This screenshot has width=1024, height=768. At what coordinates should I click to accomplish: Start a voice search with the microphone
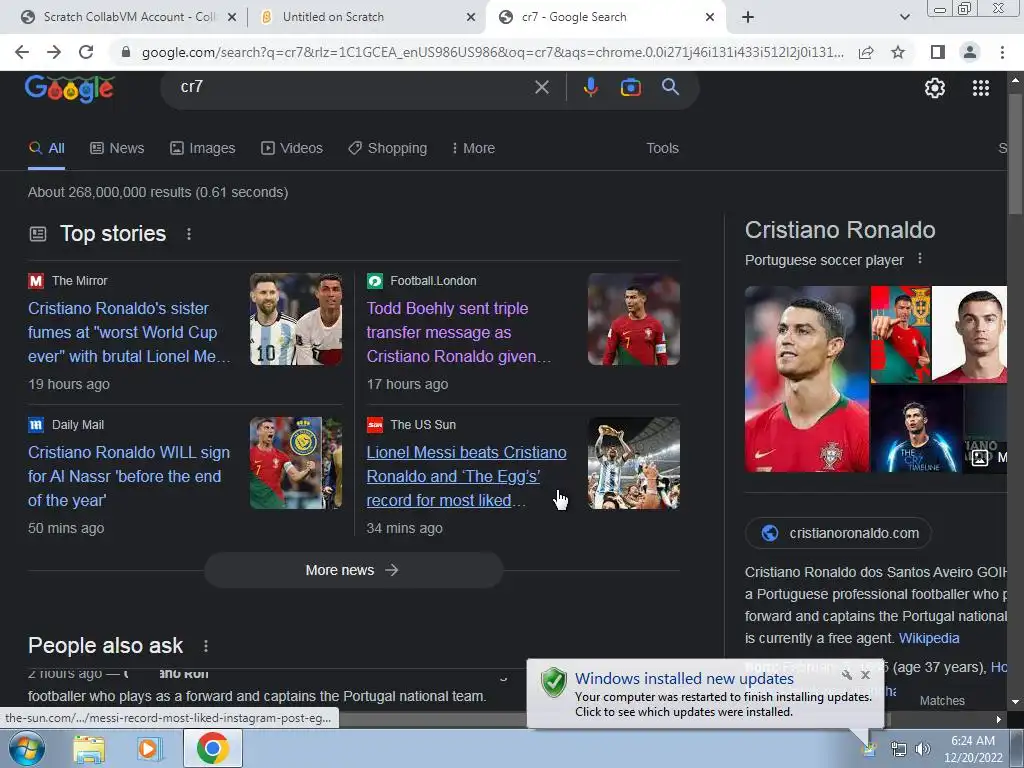tap(590, 87)
